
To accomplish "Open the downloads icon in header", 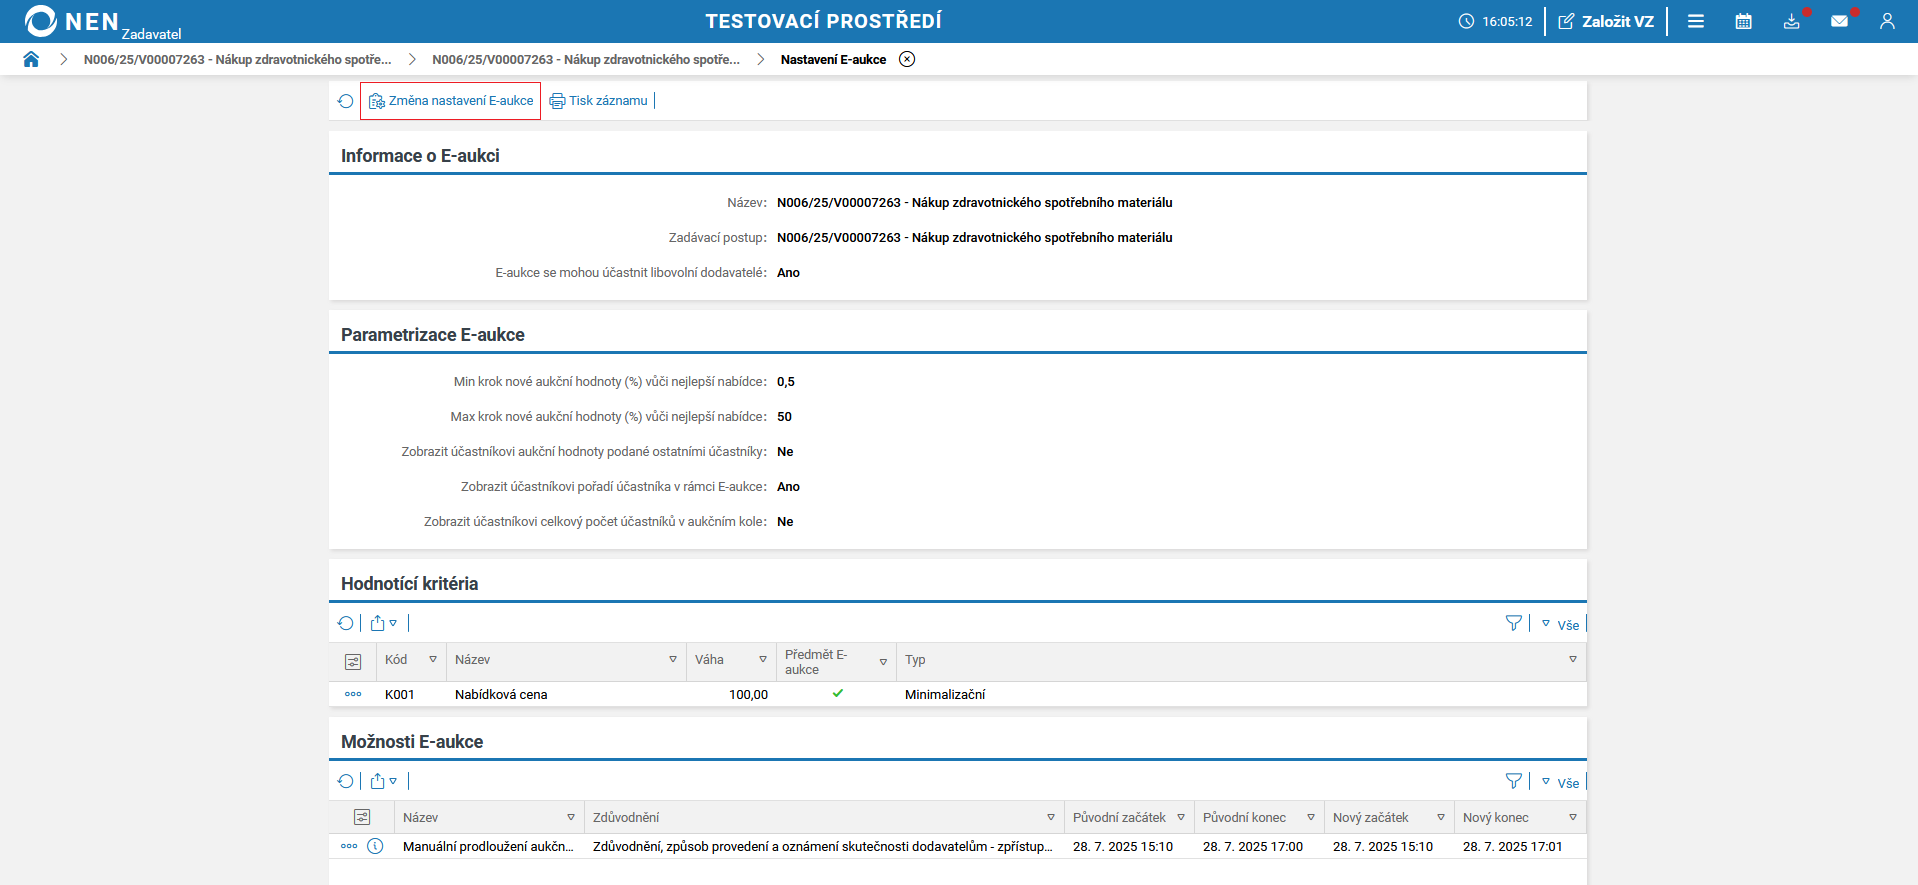I will [x=1791, y=21].
